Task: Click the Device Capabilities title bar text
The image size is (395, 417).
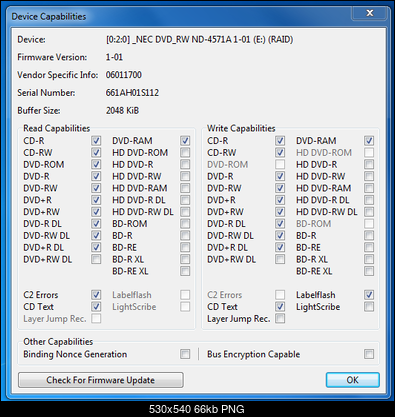Action: pos(49,16)
